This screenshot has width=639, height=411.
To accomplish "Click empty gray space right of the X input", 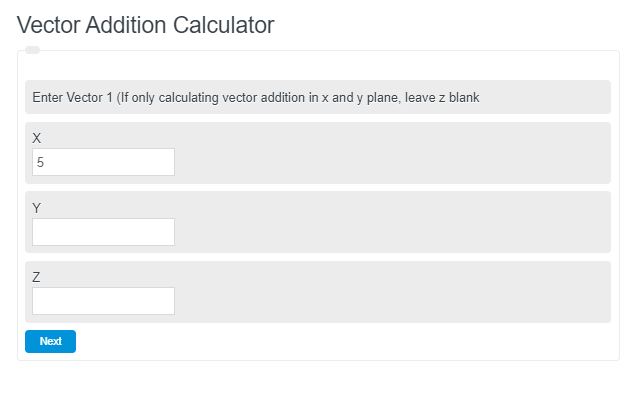I will 400,162.
